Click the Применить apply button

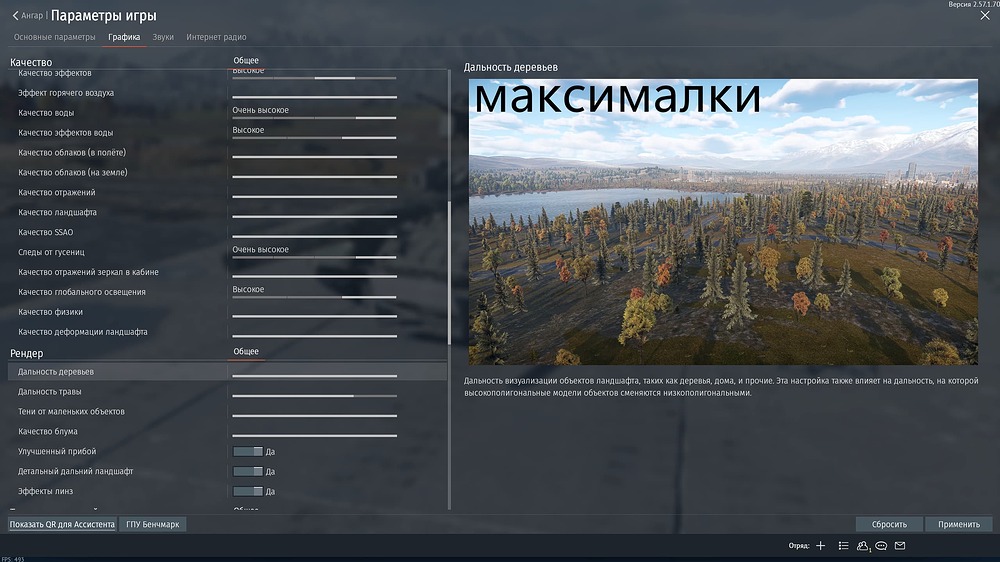[959, 524]
